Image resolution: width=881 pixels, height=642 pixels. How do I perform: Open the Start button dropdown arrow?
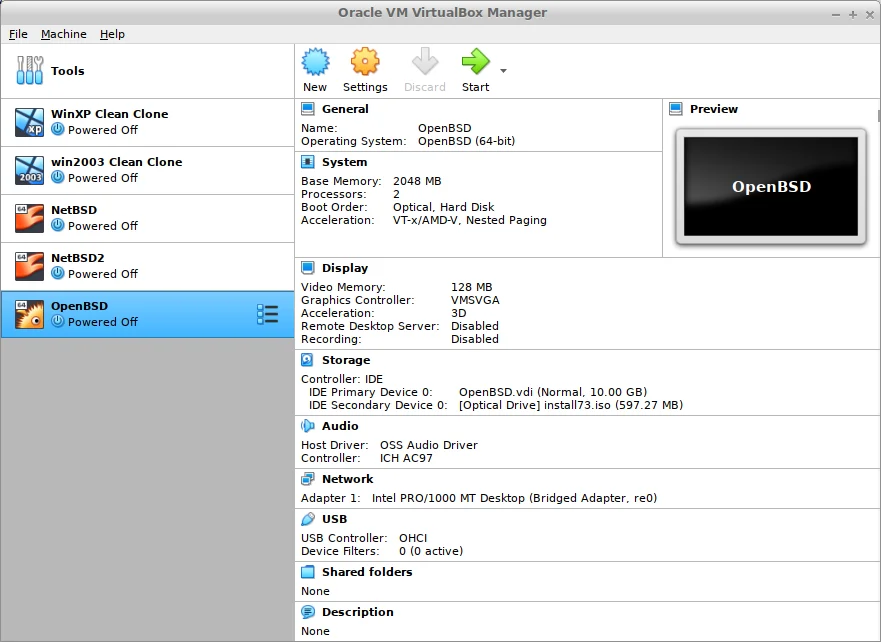pos(503,71)
